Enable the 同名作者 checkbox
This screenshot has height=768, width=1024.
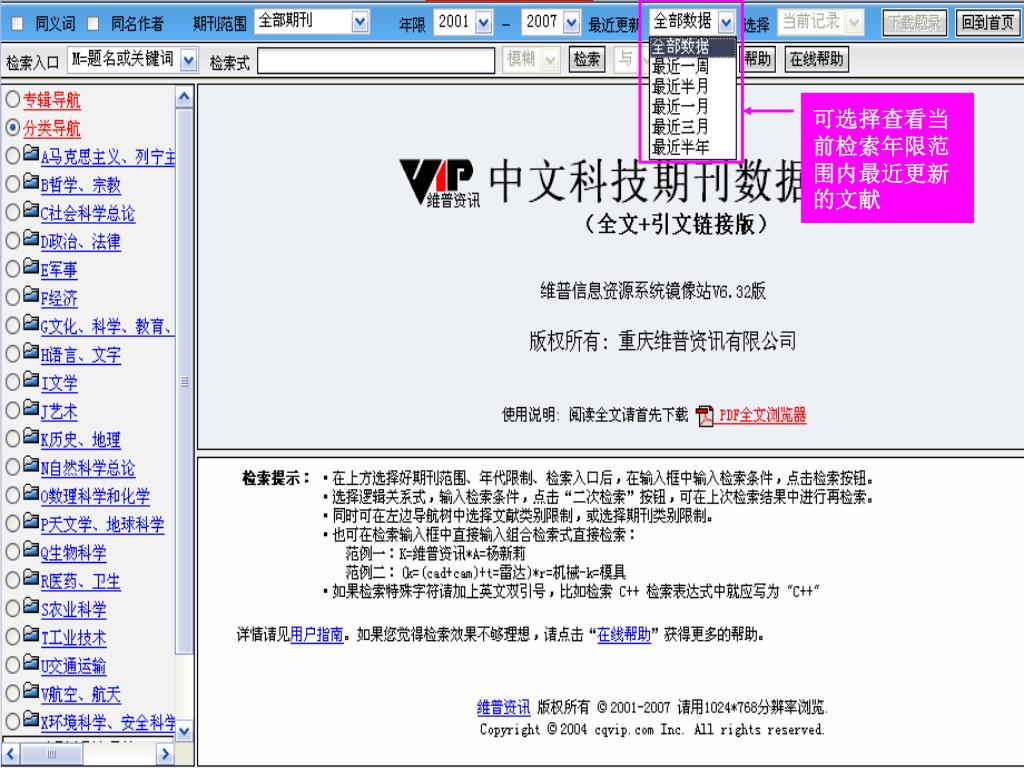[93, 24]
